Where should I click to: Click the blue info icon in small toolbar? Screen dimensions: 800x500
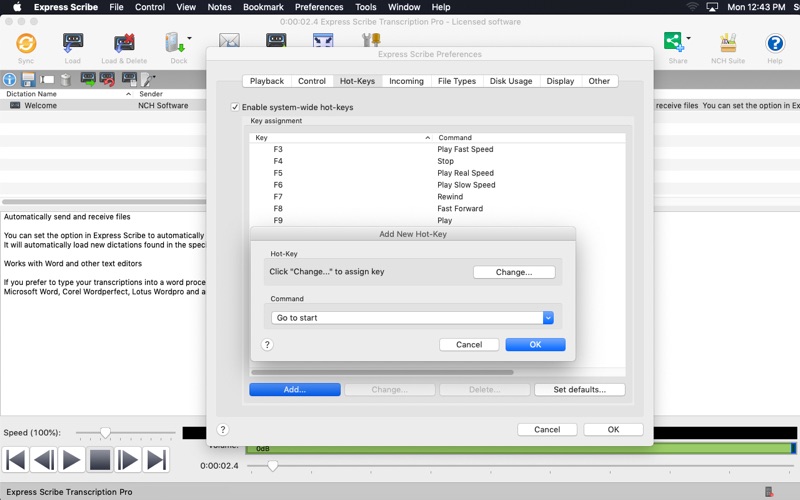[x=10, y=79]
